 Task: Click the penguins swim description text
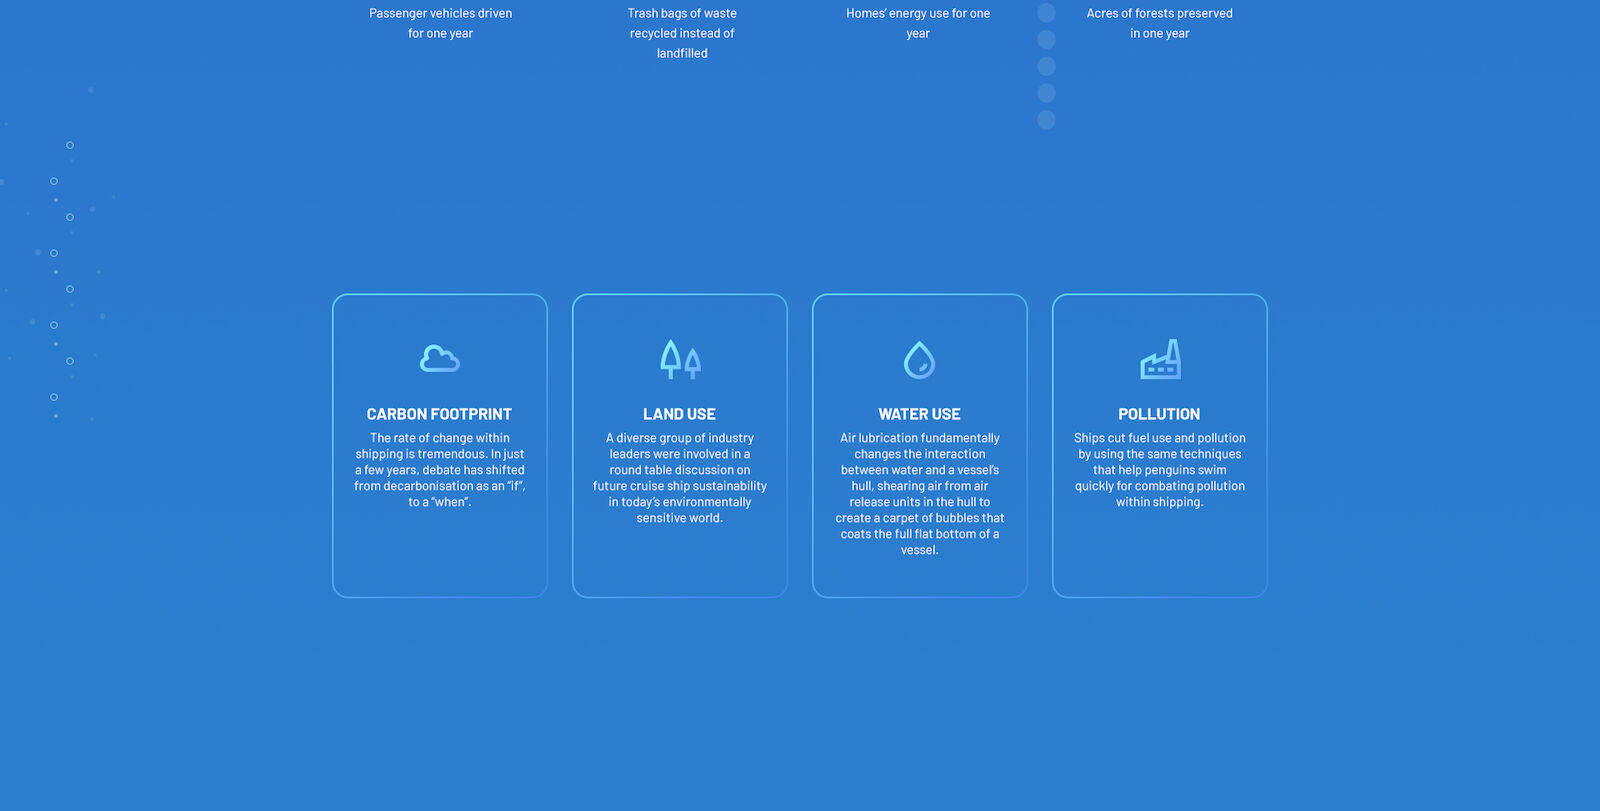(x=1159, y=470)
